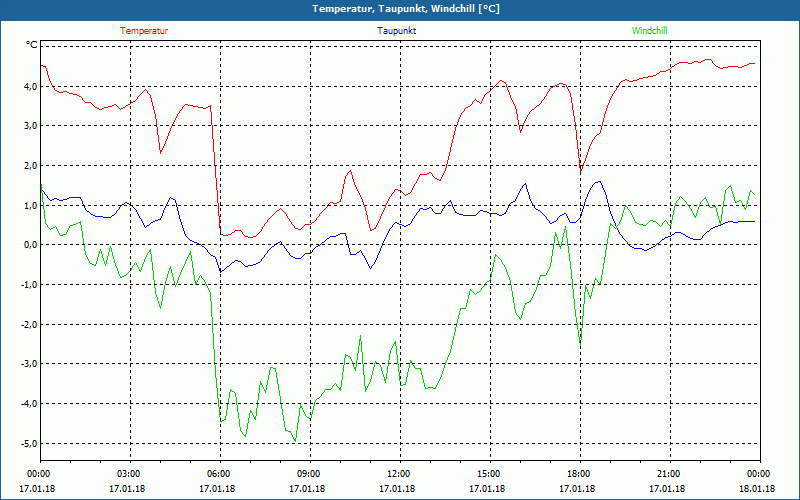Click the 17.01.18 date under 12:00
The width and height of the screenshot is (800, 500).
point(397,488)
